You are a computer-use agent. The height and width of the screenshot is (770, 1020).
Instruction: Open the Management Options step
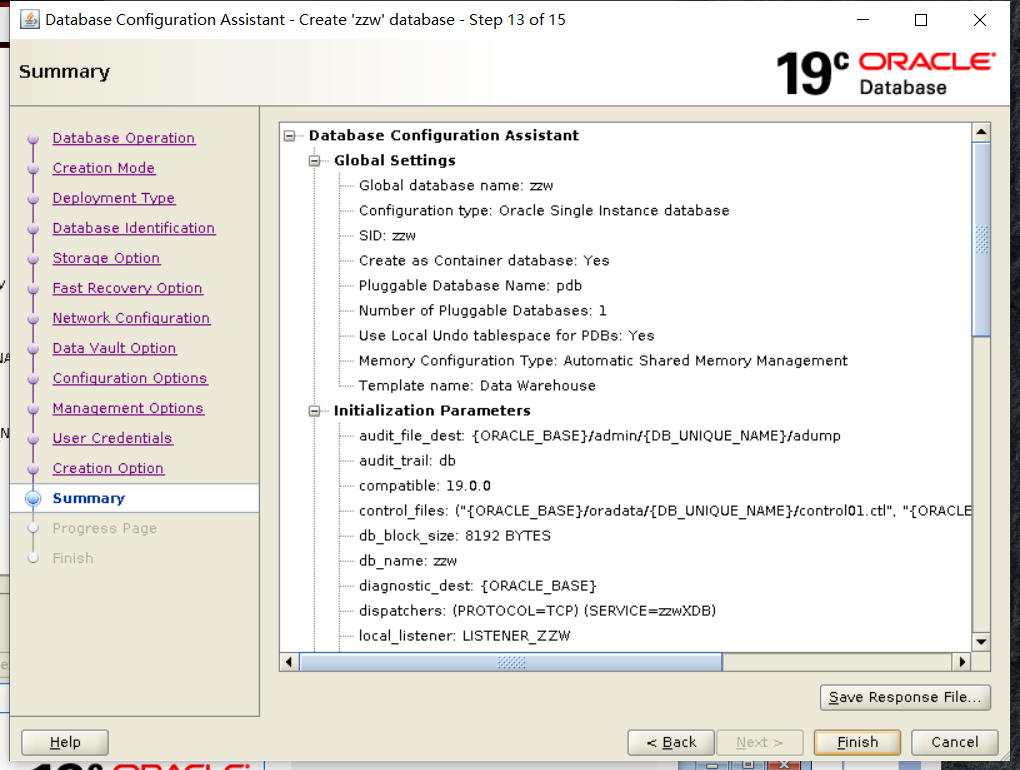pos(128,408)
